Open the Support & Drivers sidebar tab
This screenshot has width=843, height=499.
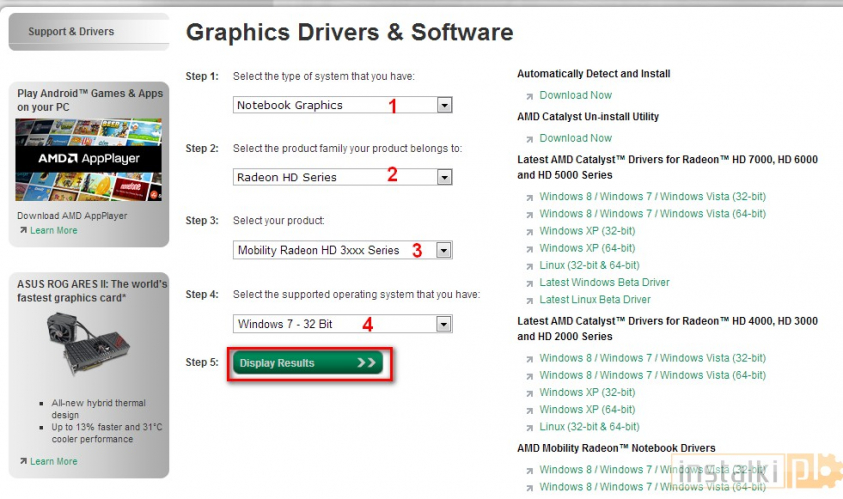click(89, 32)
